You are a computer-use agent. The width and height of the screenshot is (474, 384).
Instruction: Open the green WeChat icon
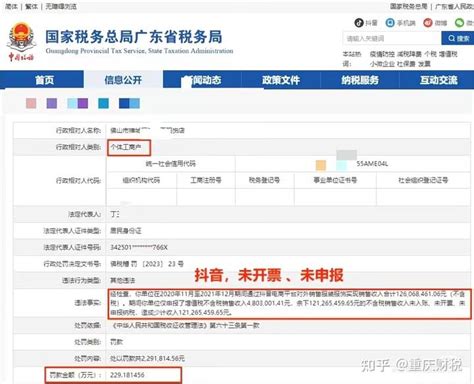point(460,23)
